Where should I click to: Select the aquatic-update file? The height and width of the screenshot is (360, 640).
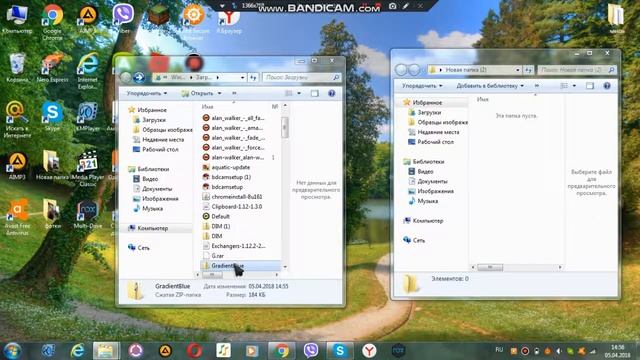pos(226,167)
